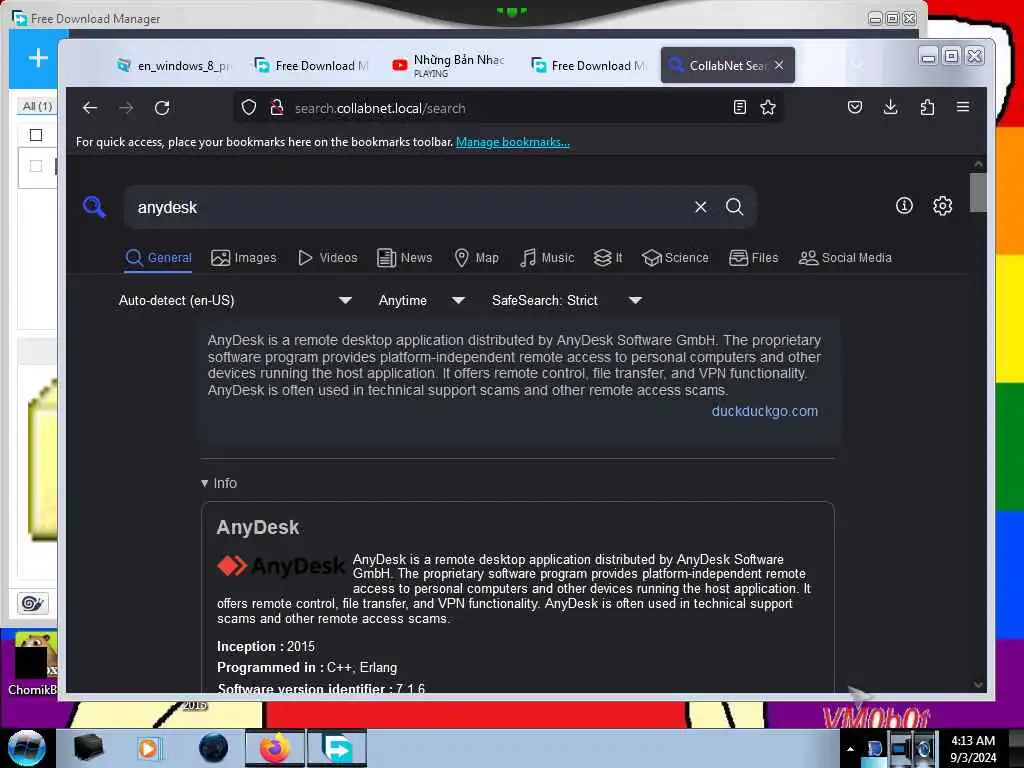Open Free Download Manager taskbar icon
Viewport: 1024px width, 768px height.
[338, 748]
